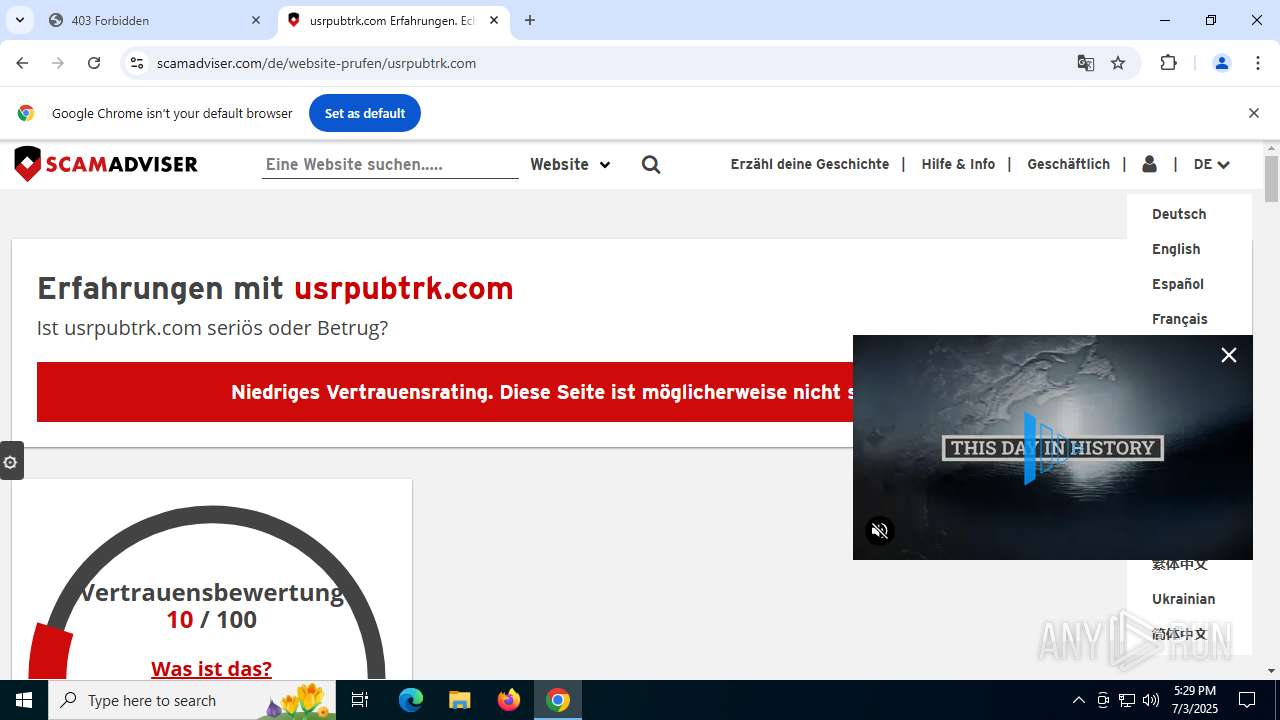The width and height of the screenshot is (1280, 720).
Task: Open the user account icon
Action: pyautogui.click(x=1149, y=164)
